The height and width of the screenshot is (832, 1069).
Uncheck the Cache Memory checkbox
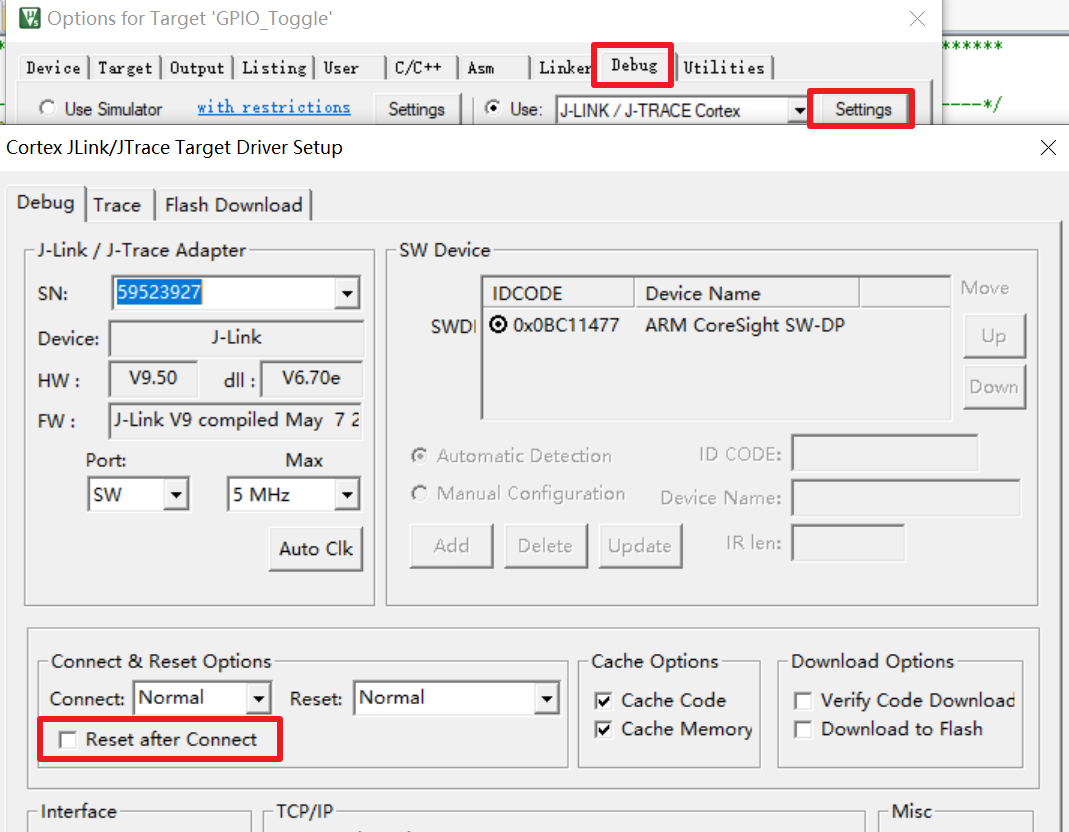(x=603, y=730)
